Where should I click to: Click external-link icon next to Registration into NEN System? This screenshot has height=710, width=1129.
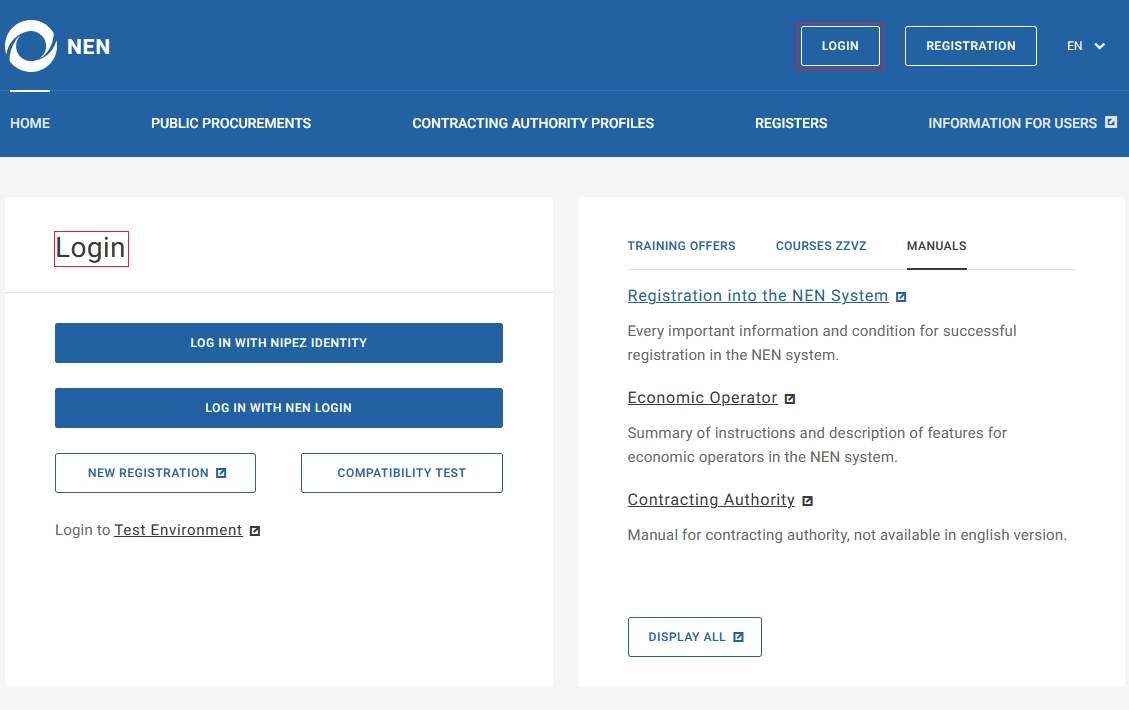pos(901,297)
